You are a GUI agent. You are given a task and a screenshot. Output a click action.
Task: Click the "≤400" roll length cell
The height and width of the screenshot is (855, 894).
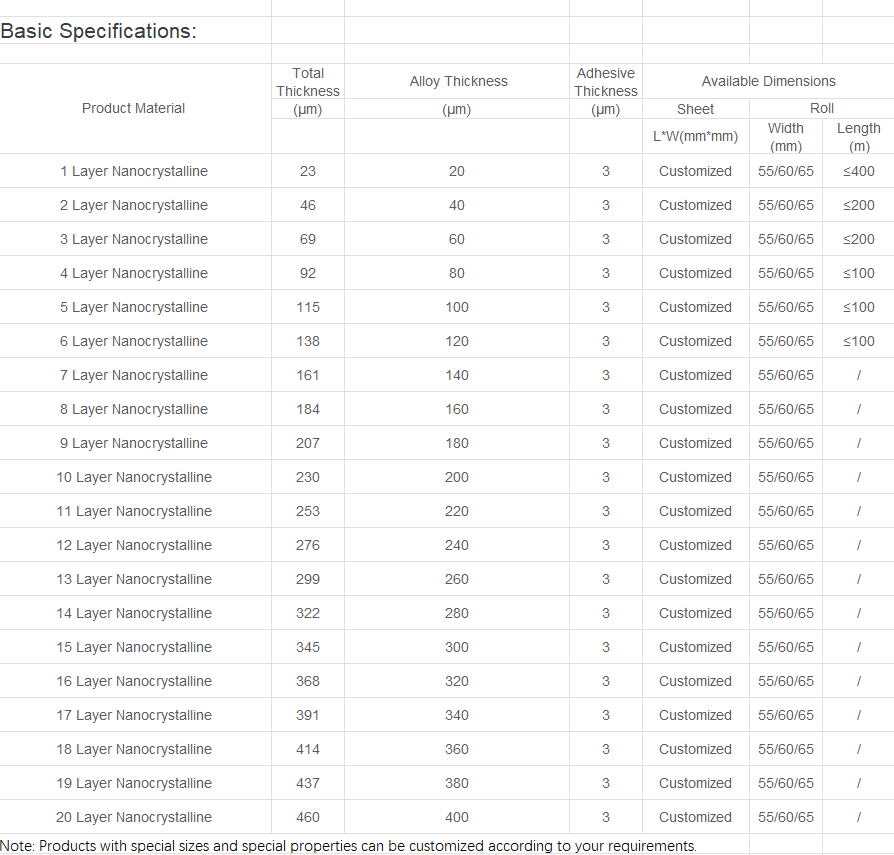pyautogui.click(x=858, y=171)
